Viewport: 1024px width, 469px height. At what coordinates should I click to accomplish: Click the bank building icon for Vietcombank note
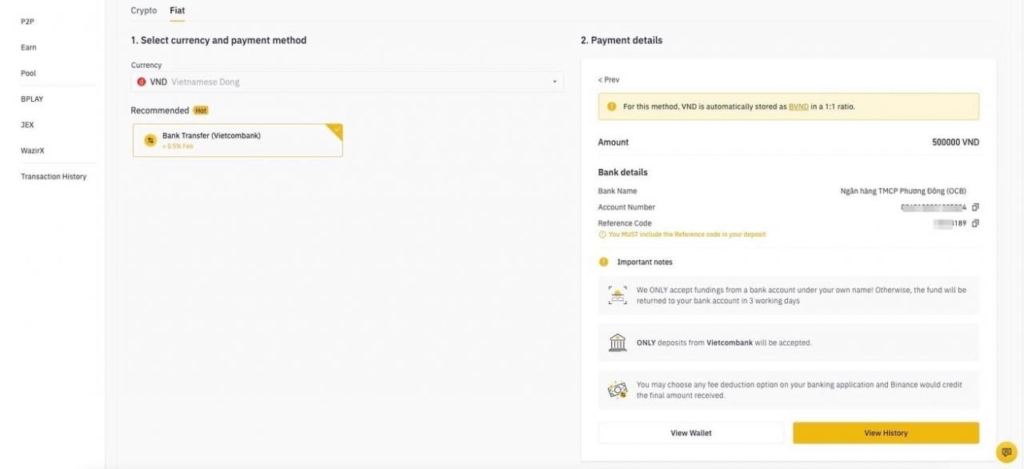pos(617,342)
